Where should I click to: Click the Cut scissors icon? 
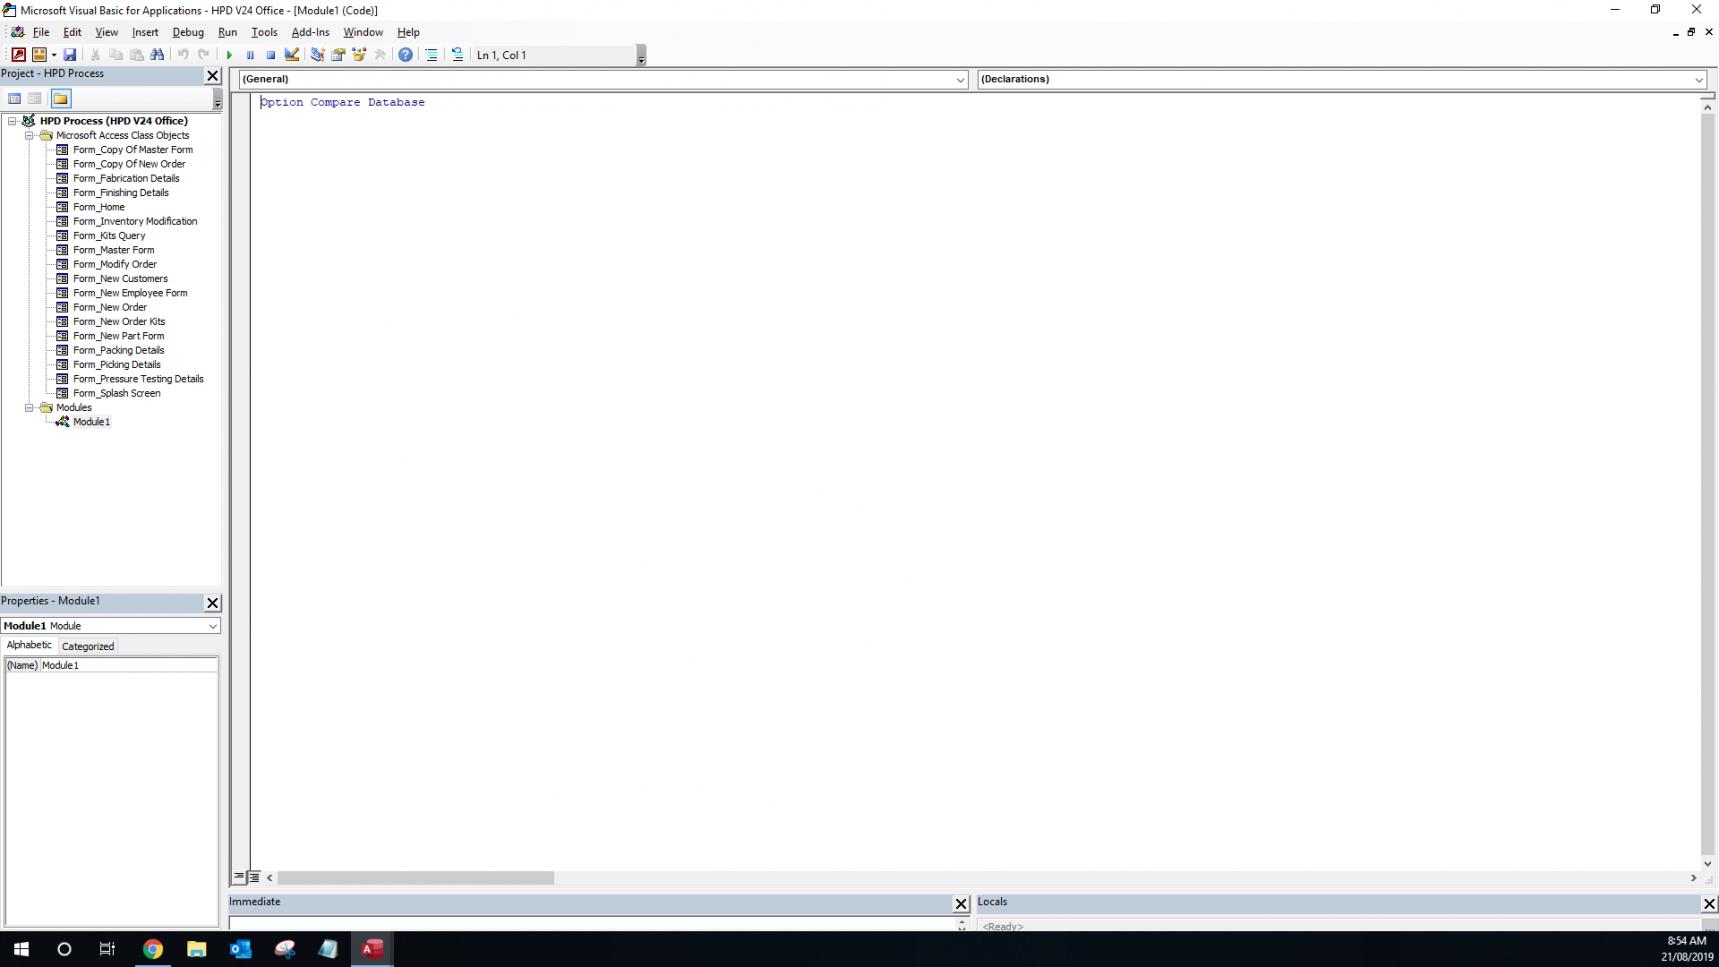[x=95, y=55]
